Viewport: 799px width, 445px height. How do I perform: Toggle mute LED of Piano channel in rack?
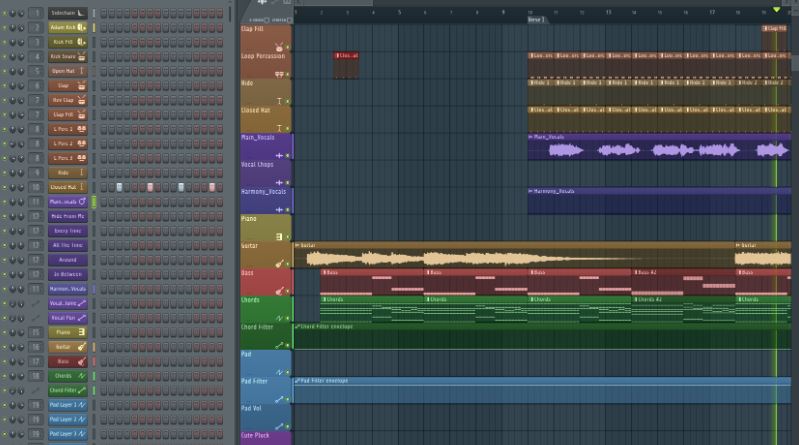click(x=5, y=332)
